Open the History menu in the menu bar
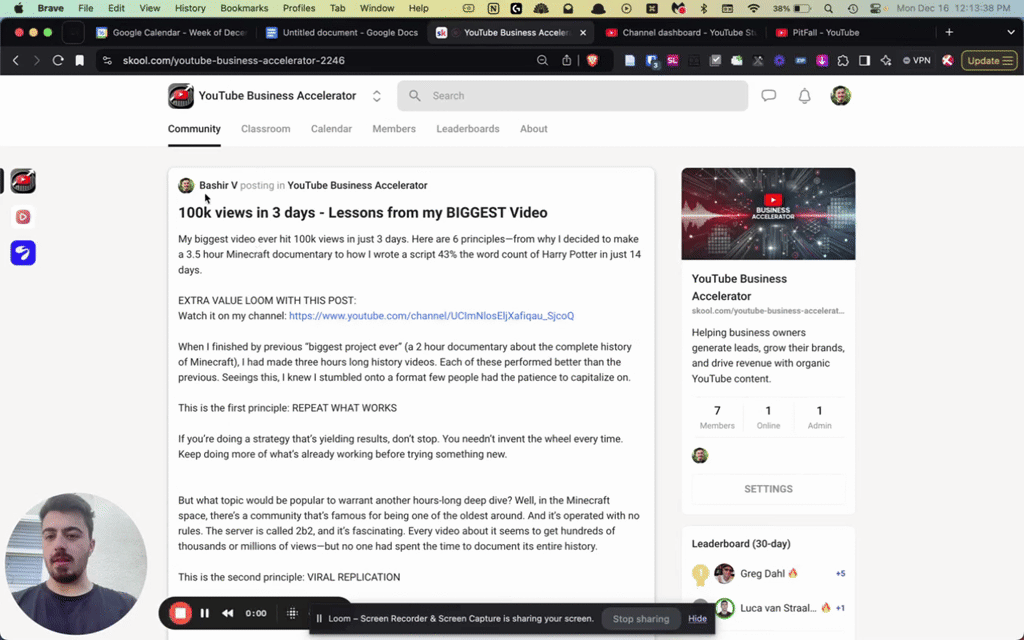 pyautogui.click(x=190, y=8)
